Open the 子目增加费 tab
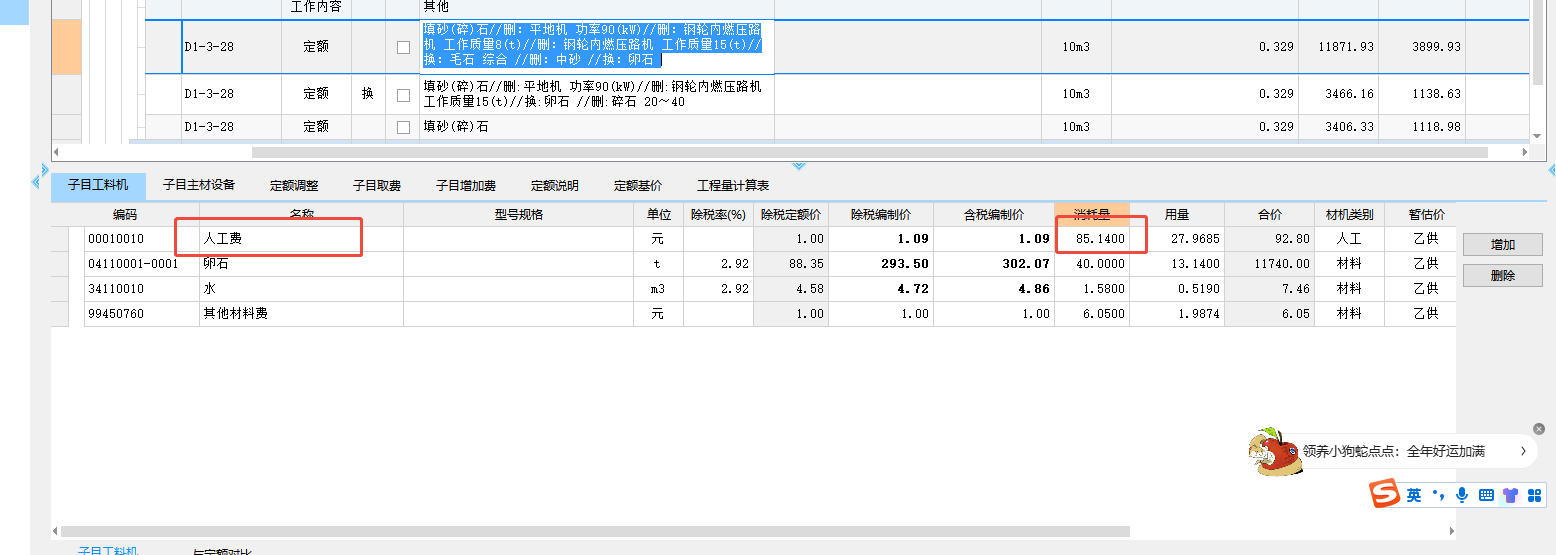The height and width of the screenshot is (555, 1556). pos(466,186)
